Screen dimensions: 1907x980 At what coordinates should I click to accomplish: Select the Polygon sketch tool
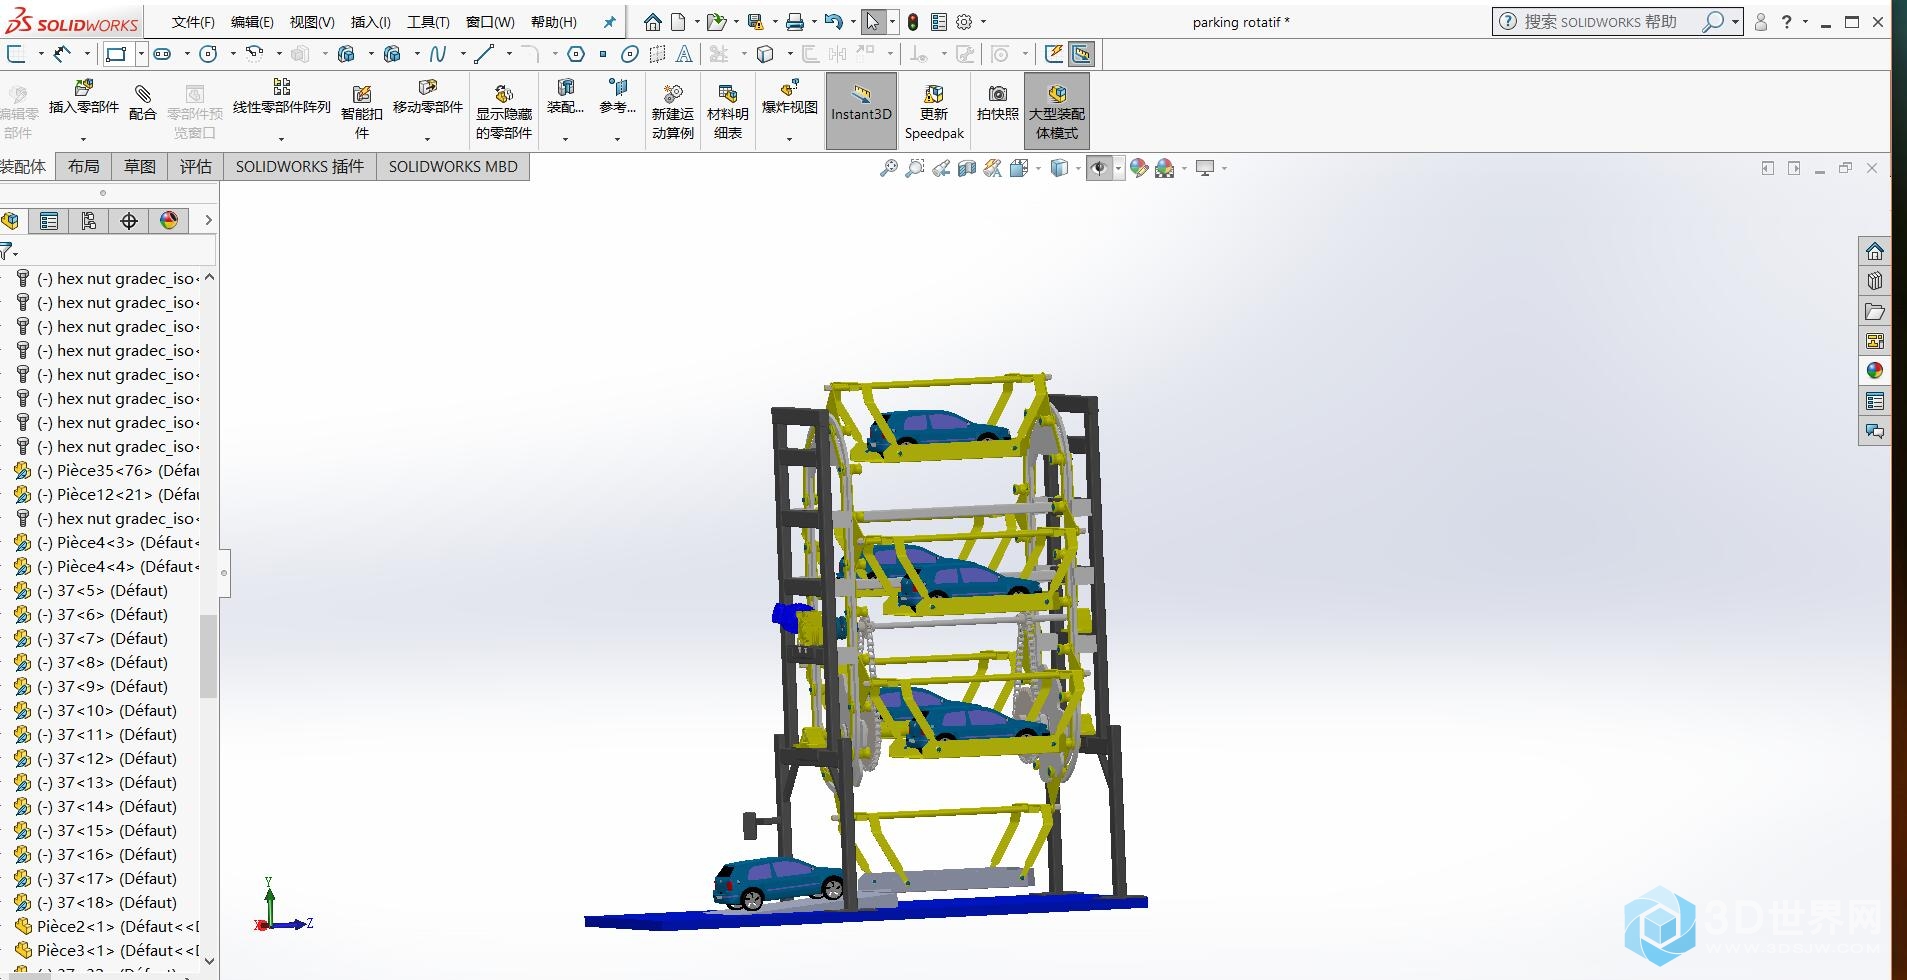click(576, 54)
